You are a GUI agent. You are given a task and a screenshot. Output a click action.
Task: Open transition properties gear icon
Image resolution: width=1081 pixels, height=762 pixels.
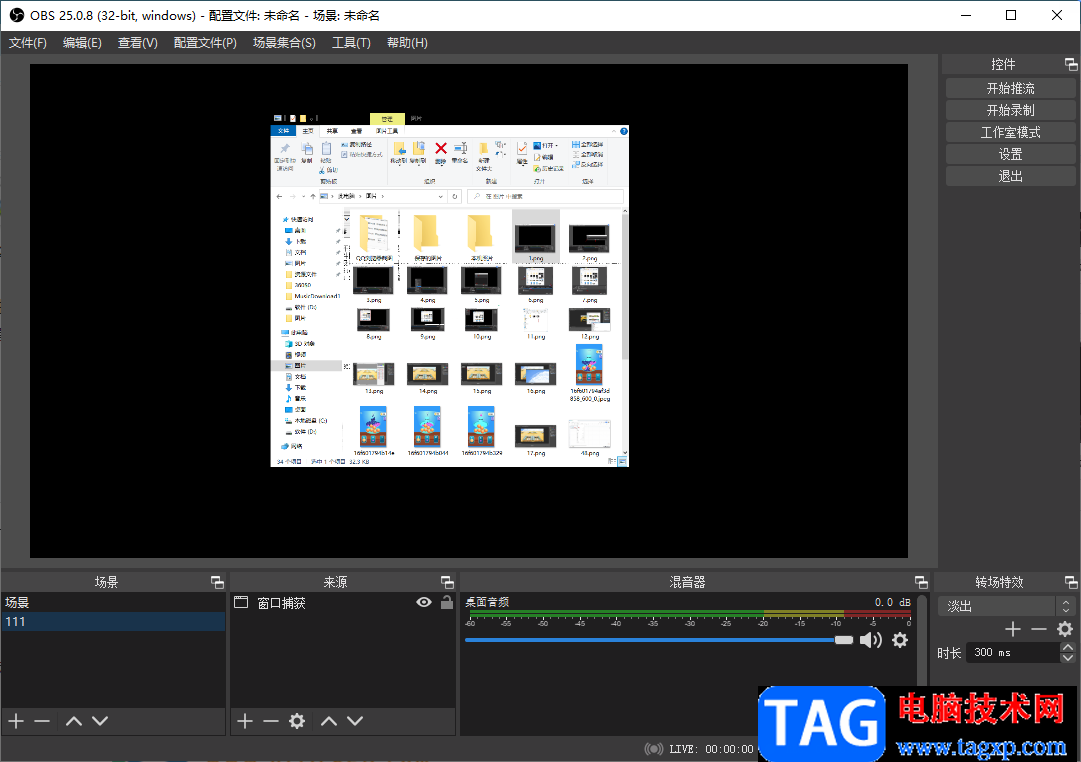point(1065,629)
